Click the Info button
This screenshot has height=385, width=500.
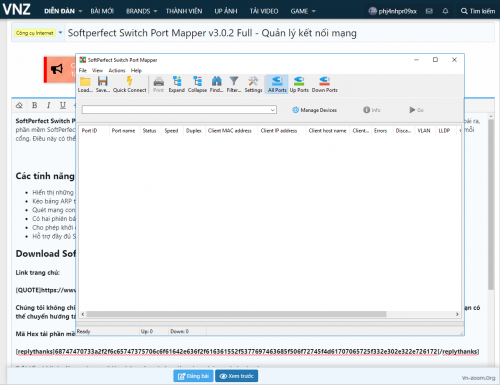pyautogui.click(x=372, y=110)
